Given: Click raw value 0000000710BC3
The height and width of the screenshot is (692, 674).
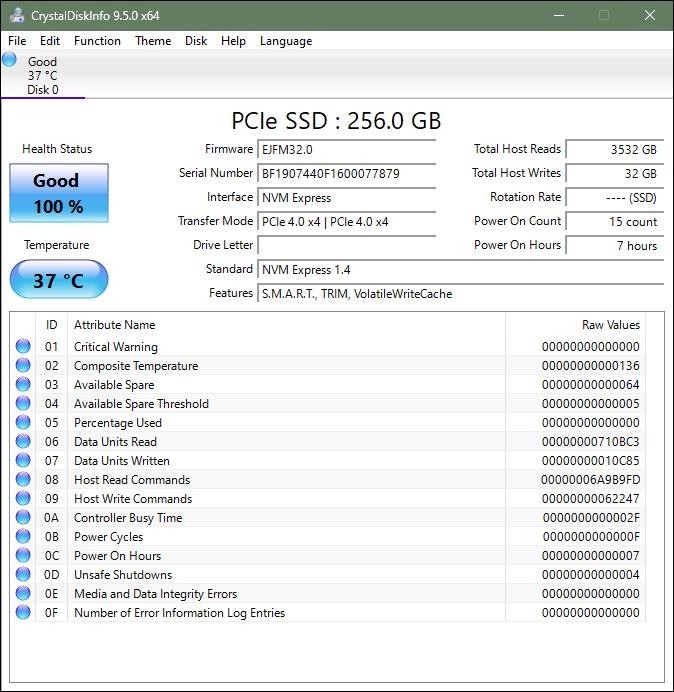Looking at the screenshot, I should tap(591, 442).
